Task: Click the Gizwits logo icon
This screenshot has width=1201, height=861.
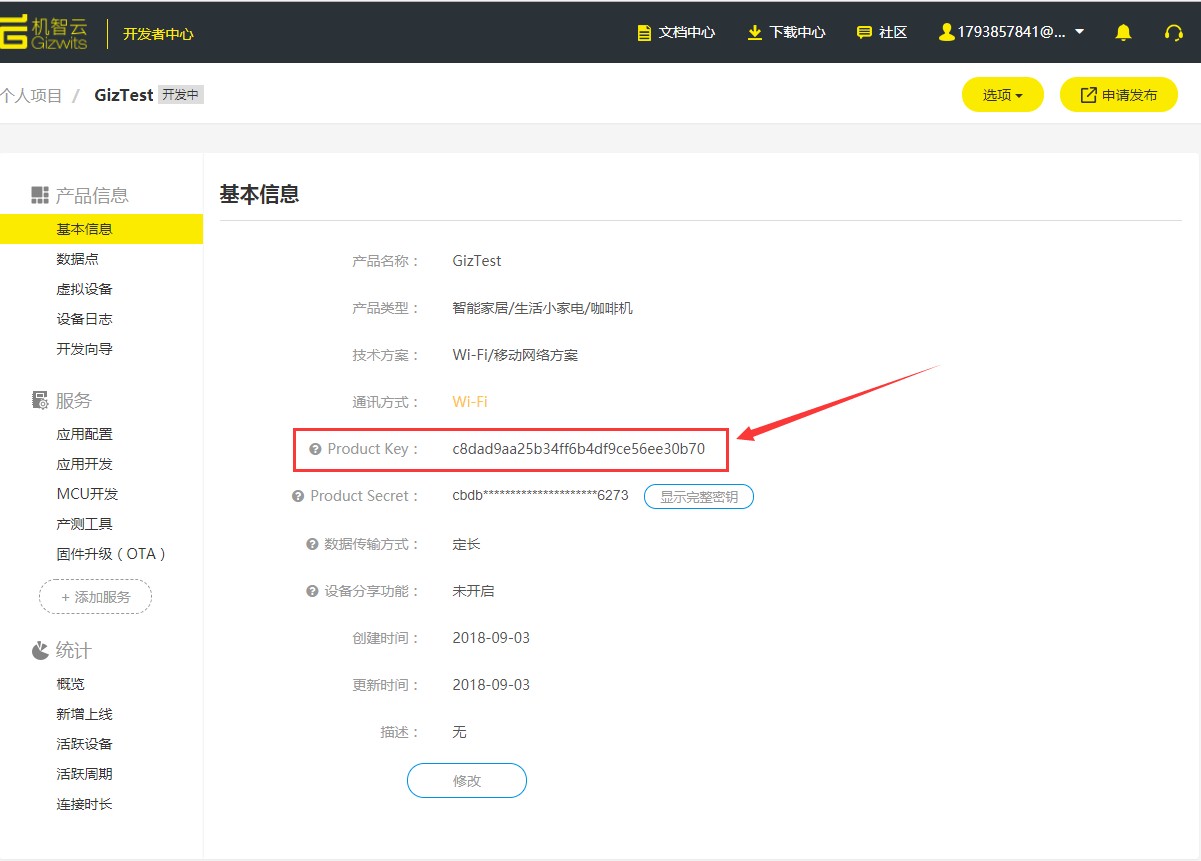Action: 14,32
